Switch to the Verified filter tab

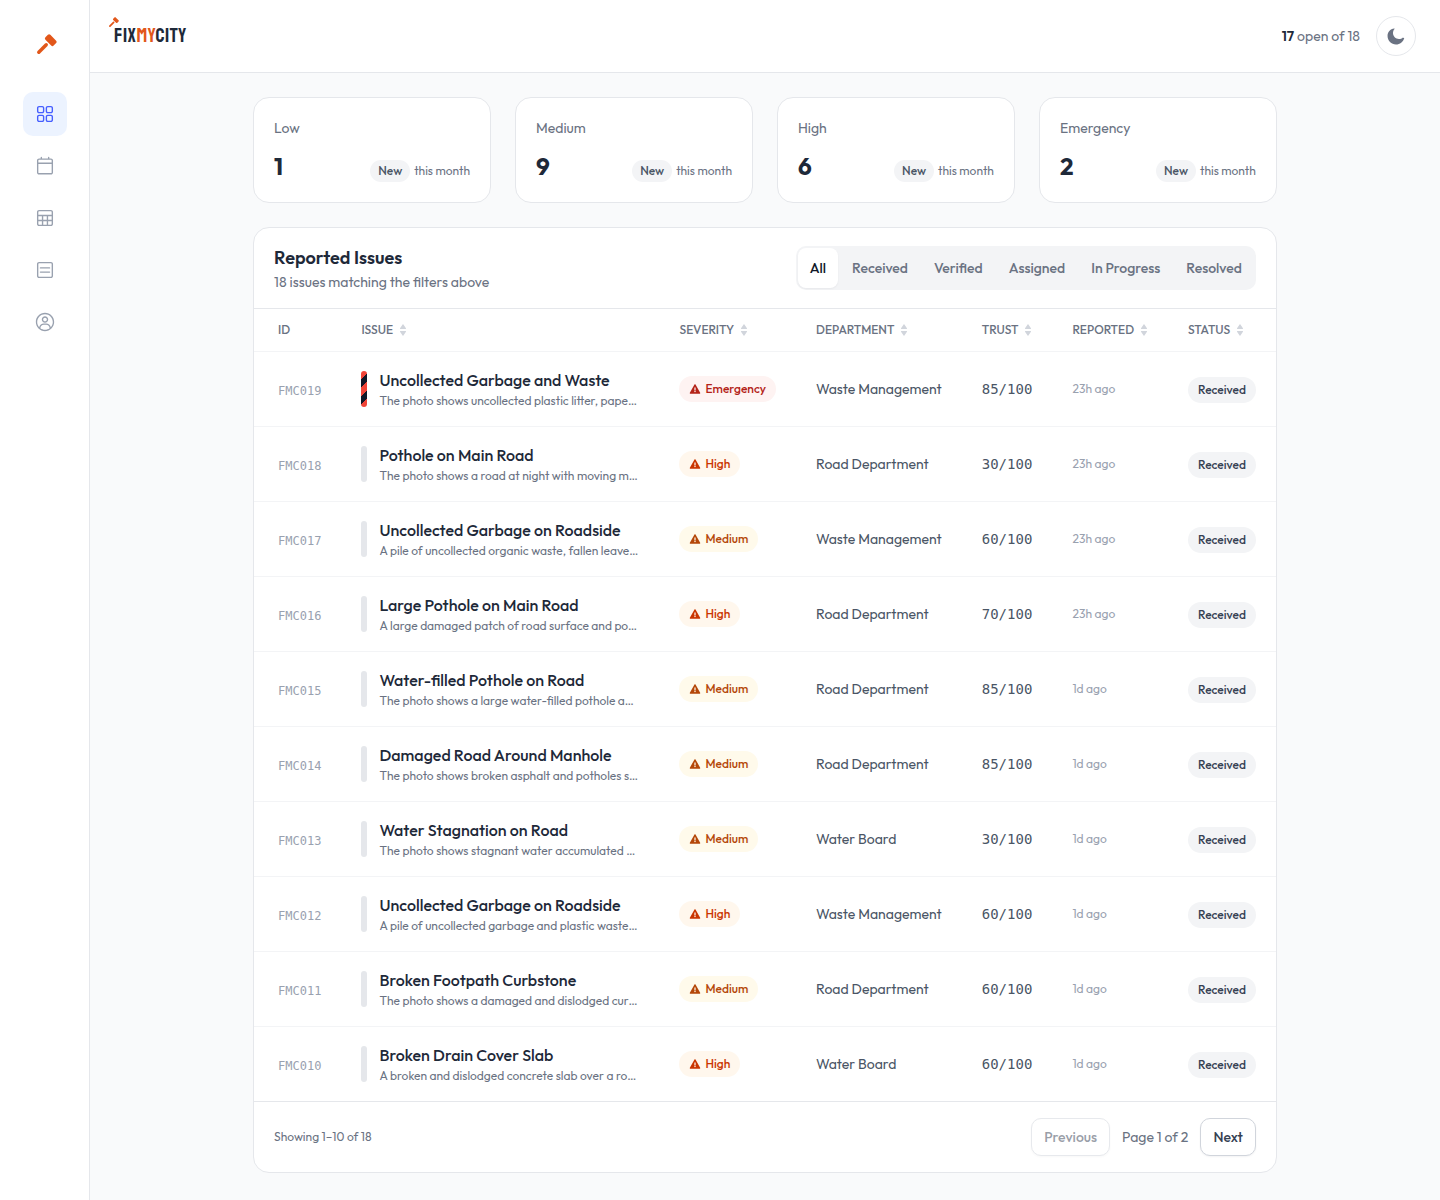pos(958,268)
